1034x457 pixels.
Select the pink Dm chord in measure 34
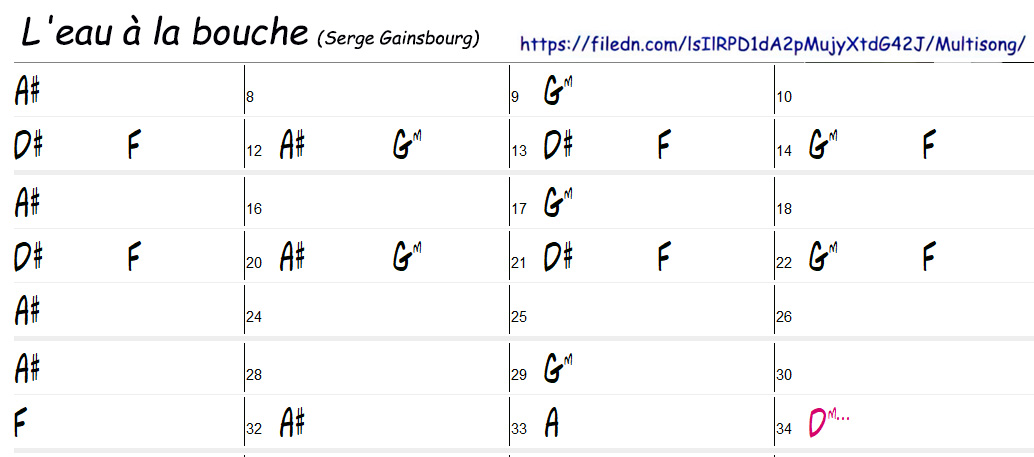pos(826,423)
